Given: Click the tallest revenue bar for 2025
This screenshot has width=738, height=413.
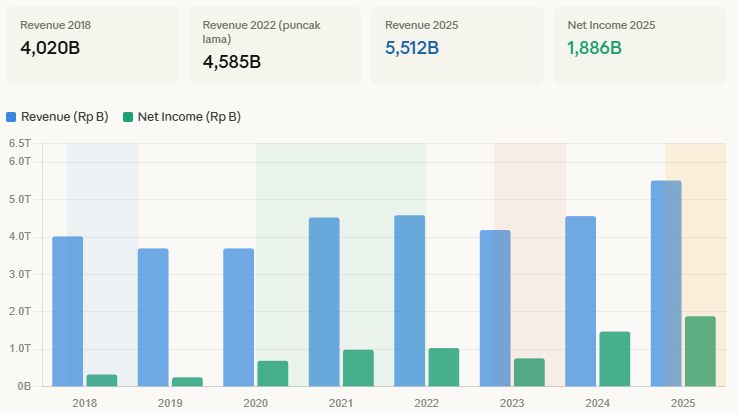Looking at the screenshot, I should (x=666, y=283).
